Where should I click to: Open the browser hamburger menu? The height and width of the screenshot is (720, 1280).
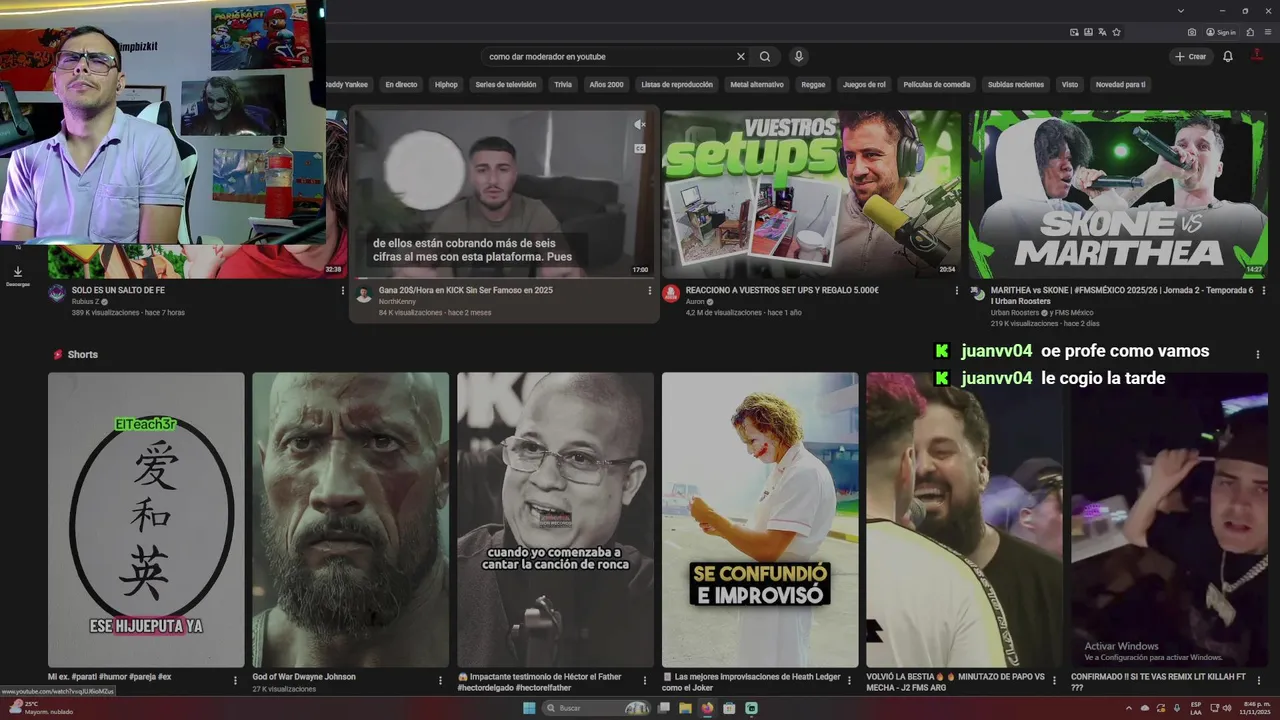[1267, 32]
